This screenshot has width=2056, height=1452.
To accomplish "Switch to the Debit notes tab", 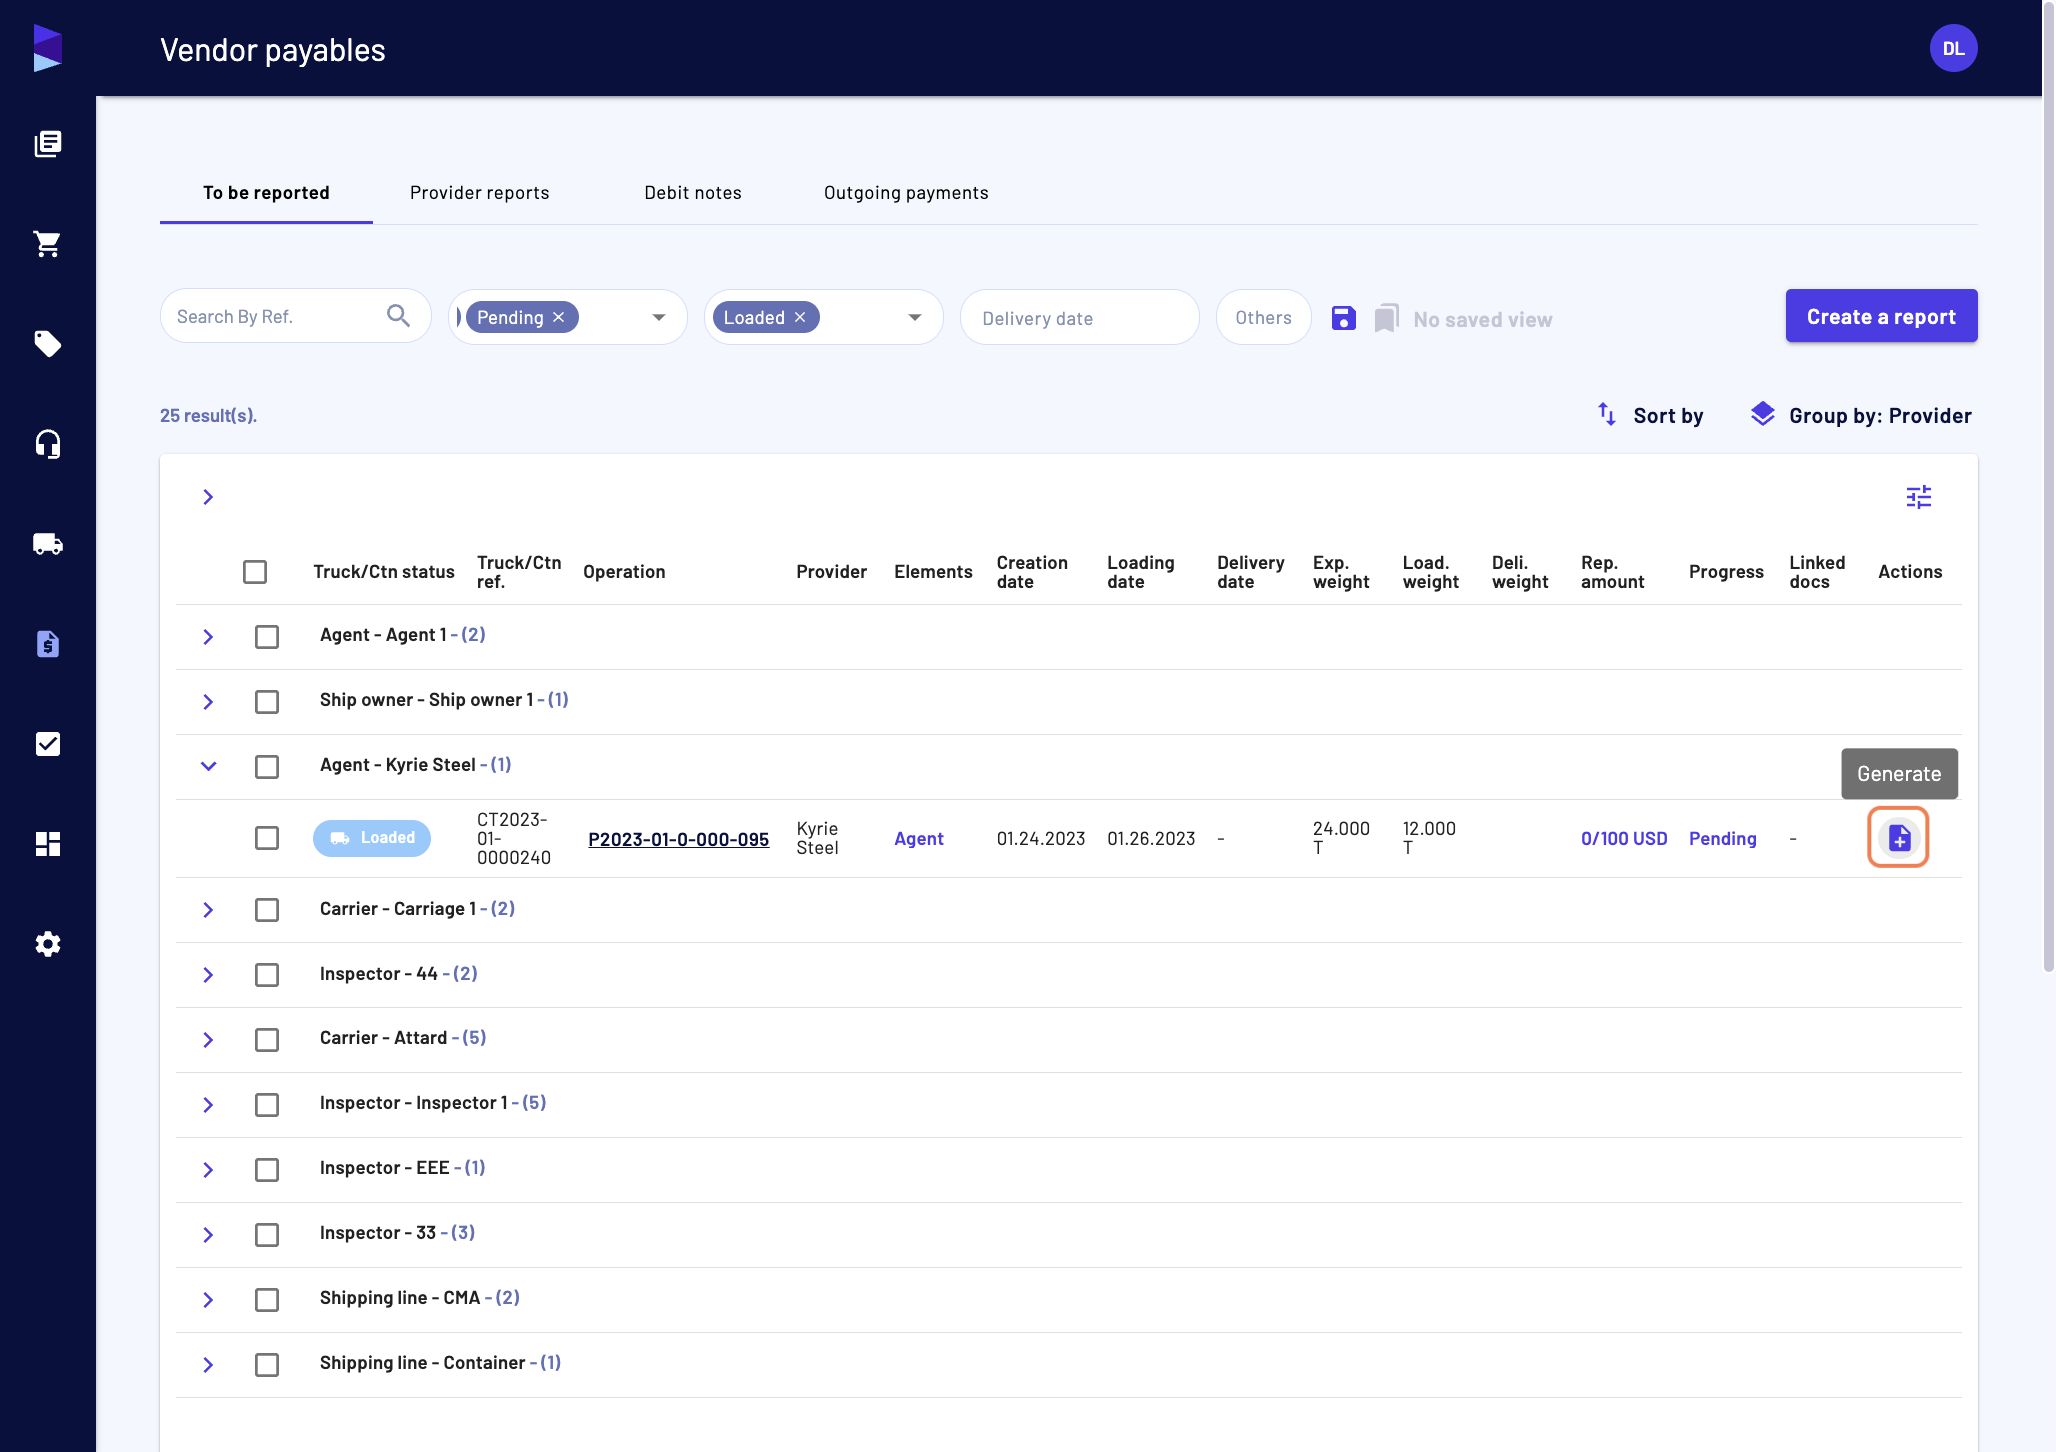I will pos(692,193).
